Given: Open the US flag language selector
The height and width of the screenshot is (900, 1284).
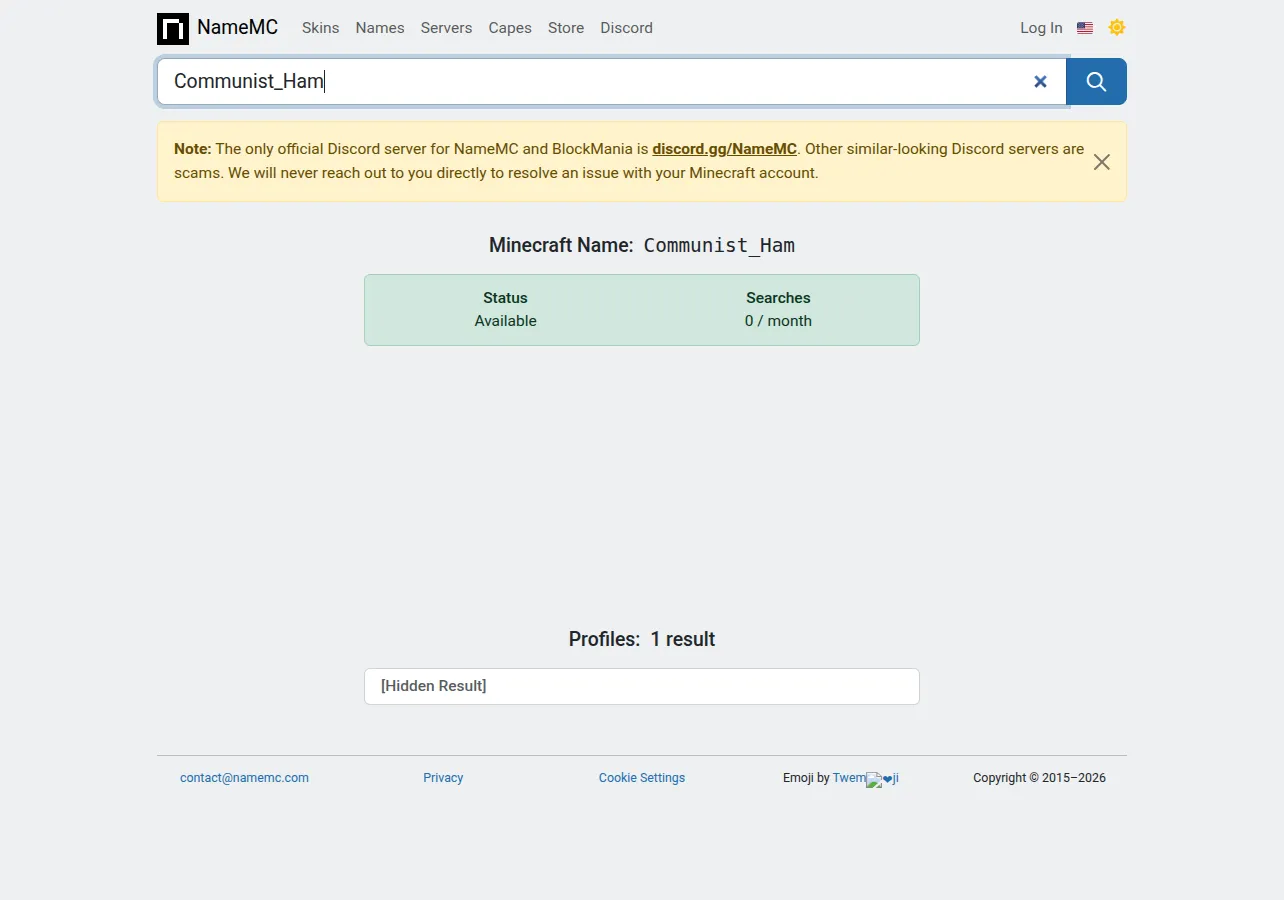Looking at the screenshot, I should [1085, 28].
